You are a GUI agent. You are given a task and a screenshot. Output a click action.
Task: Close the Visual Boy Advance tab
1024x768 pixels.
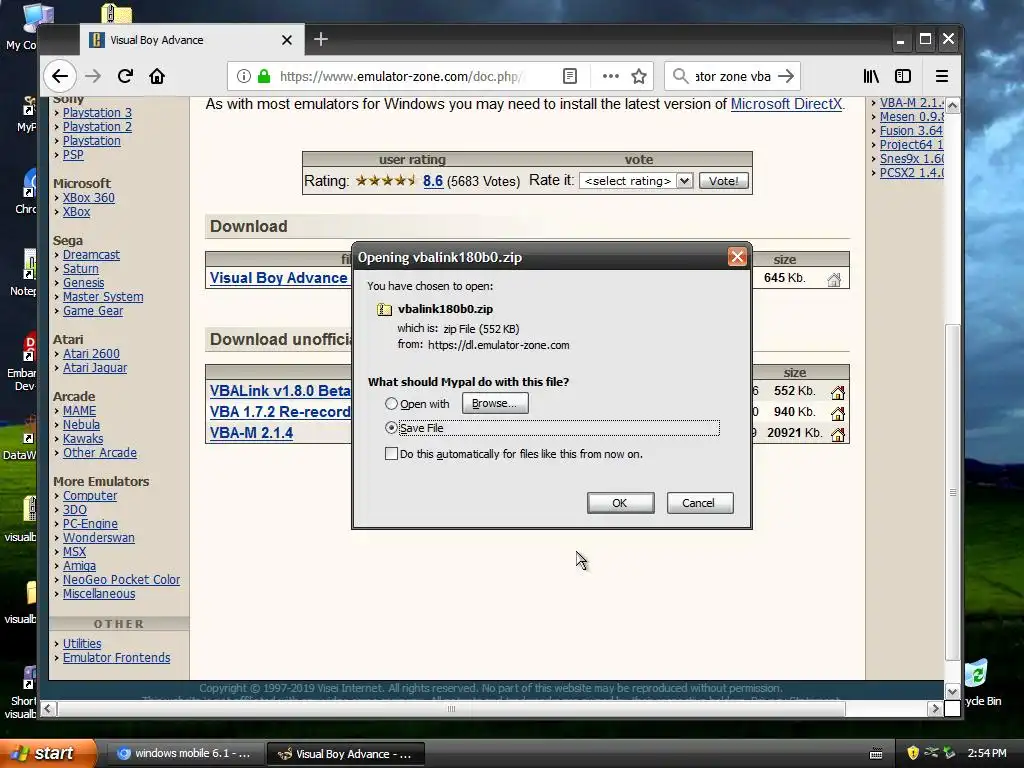pos(287,40)
